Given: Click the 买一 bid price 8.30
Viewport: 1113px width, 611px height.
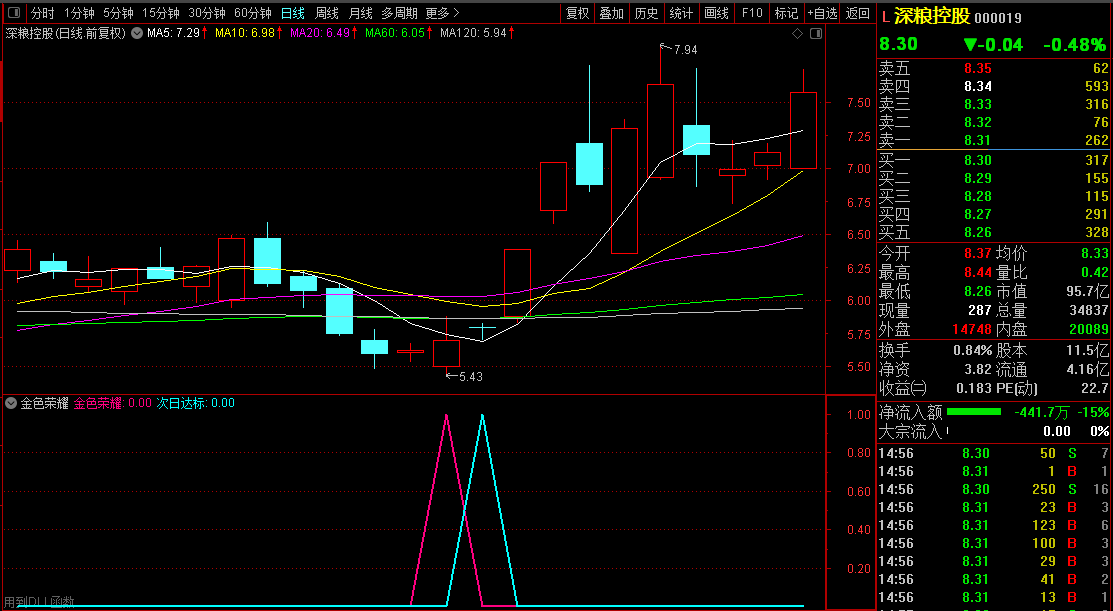Looking at the screenshot, I should click(x=976, y=160).
